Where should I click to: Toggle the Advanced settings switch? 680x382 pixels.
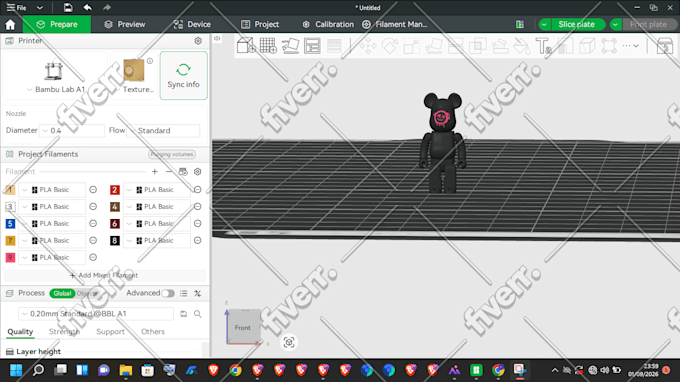pyautogui.click(x=168, y=294)
